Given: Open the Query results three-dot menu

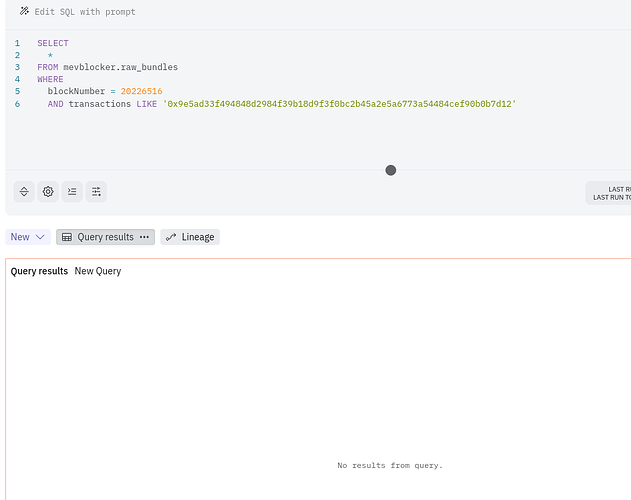Looking at the screenshot, I should 145,237.
